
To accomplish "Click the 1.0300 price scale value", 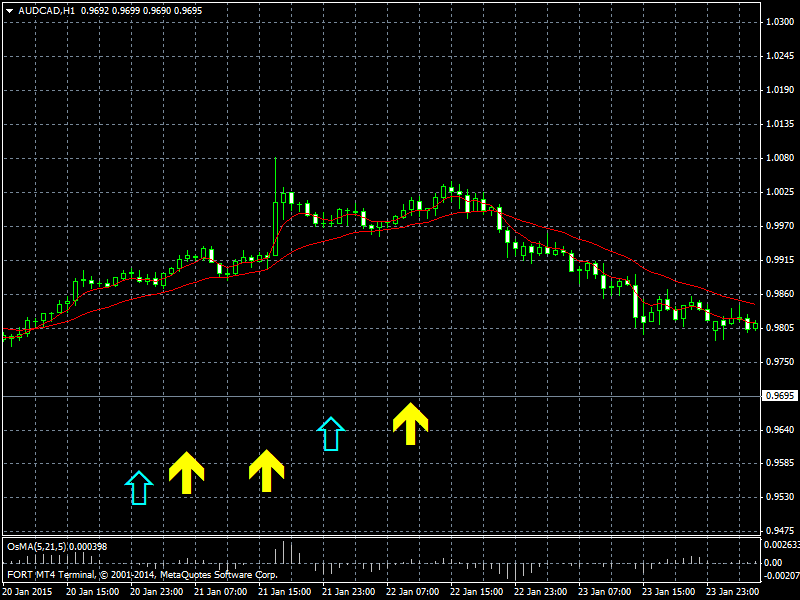I will point(780,22).
